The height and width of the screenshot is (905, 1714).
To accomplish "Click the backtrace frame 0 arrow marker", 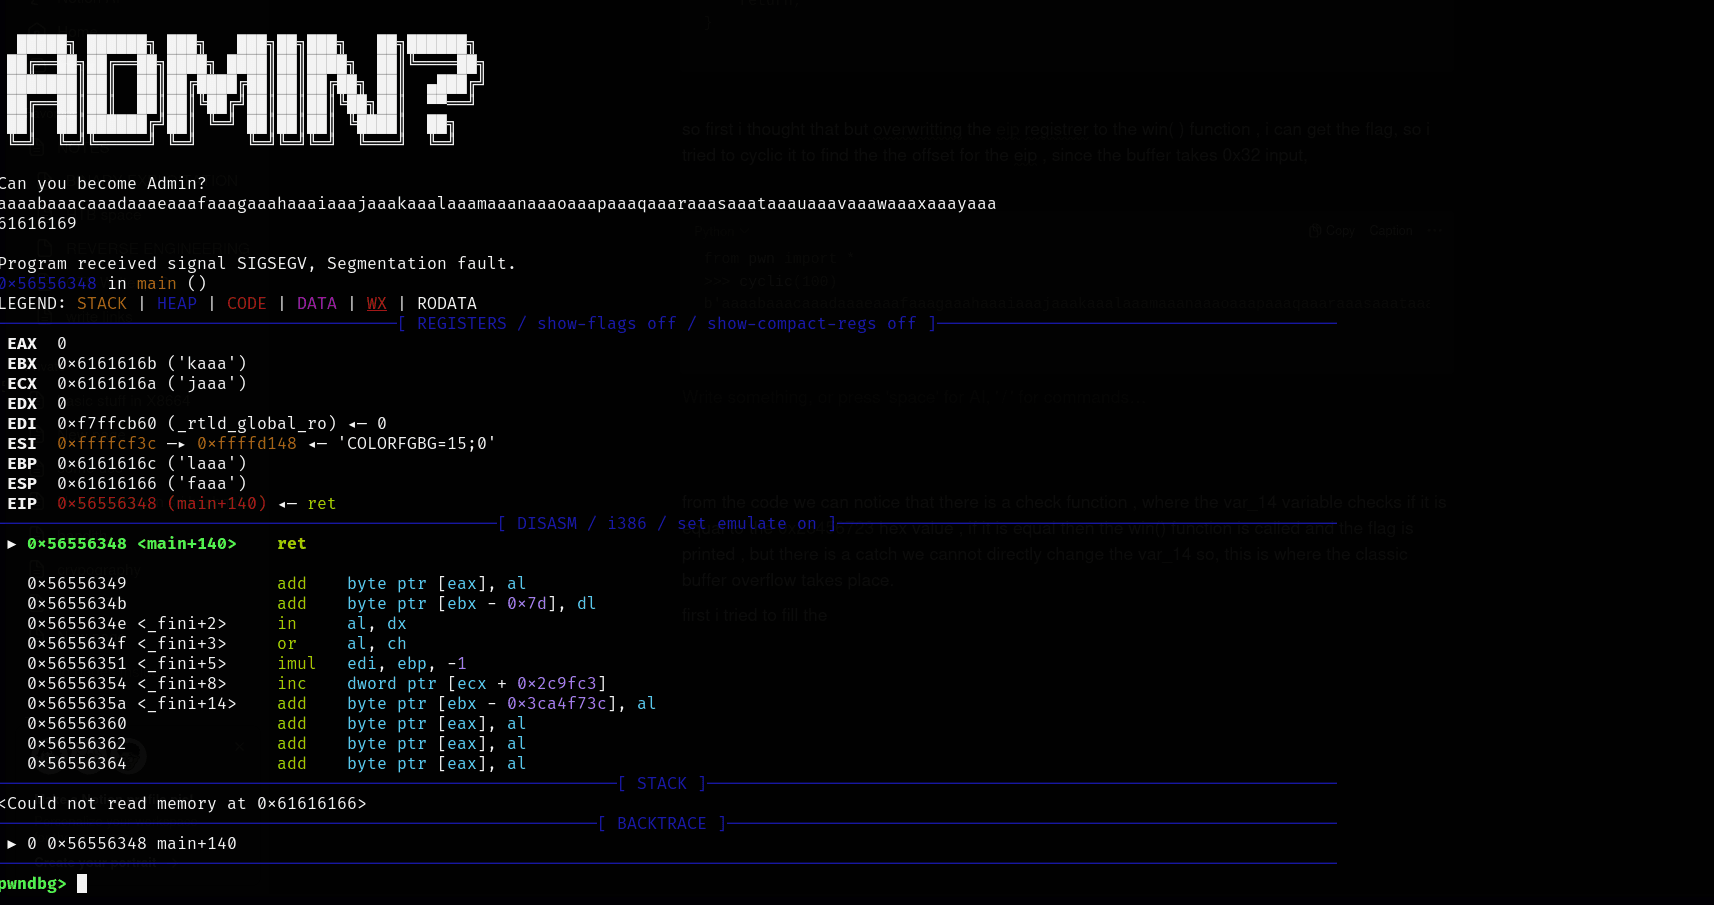I will point(12,844).
